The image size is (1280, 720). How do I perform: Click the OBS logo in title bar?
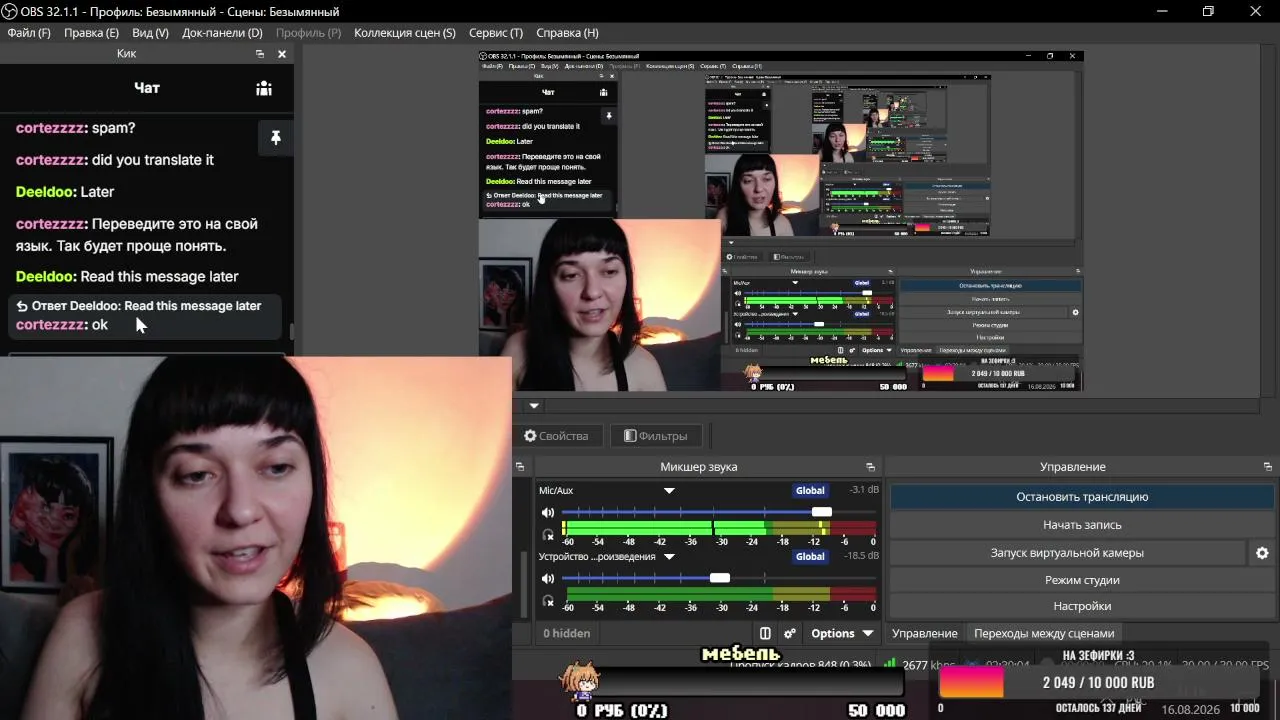click(11, 11)
